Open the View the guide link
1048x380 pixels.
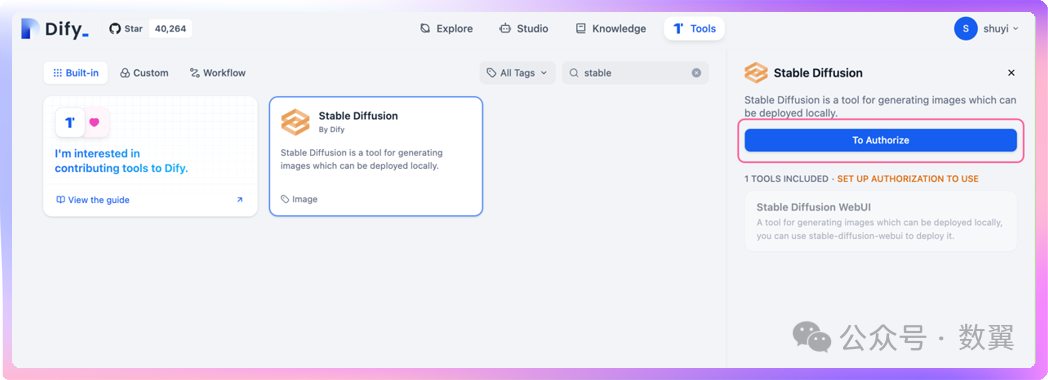pos(93,200)
